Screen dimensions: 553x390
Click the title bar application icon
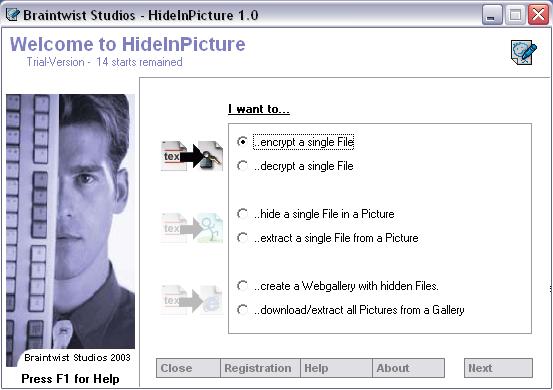pos(13,15)
